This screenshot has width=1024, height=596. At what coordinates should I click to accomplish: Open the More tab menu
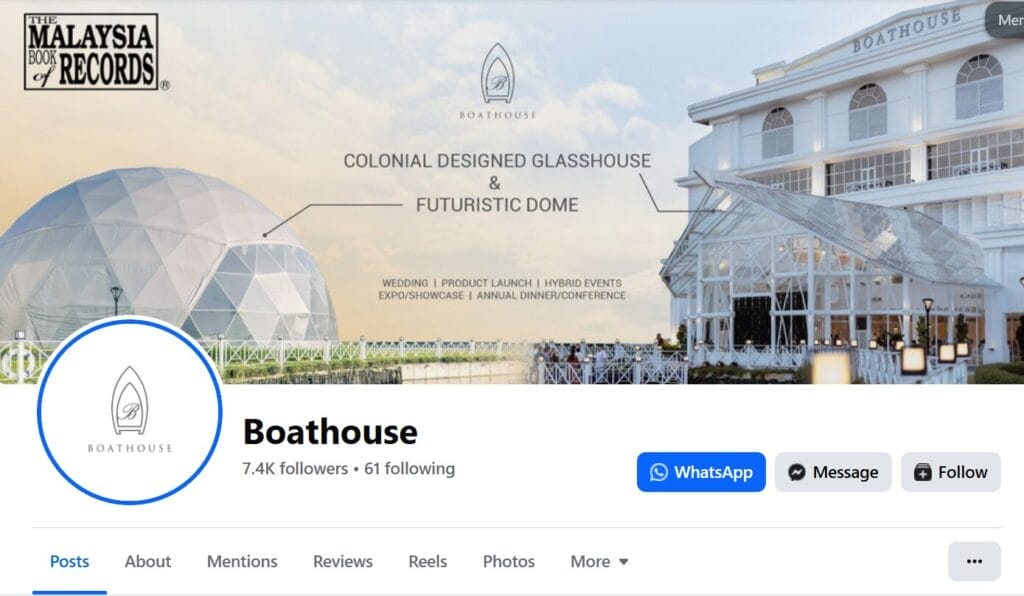(x=599, y=561)
